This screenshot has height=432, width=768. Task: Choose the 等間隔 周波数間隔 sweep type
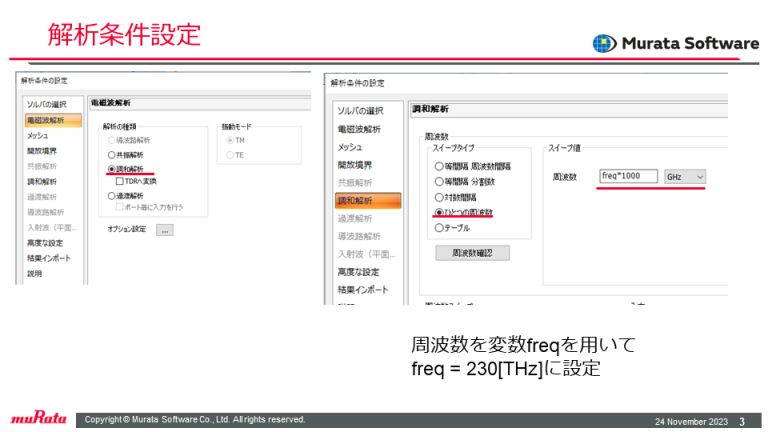438,166
